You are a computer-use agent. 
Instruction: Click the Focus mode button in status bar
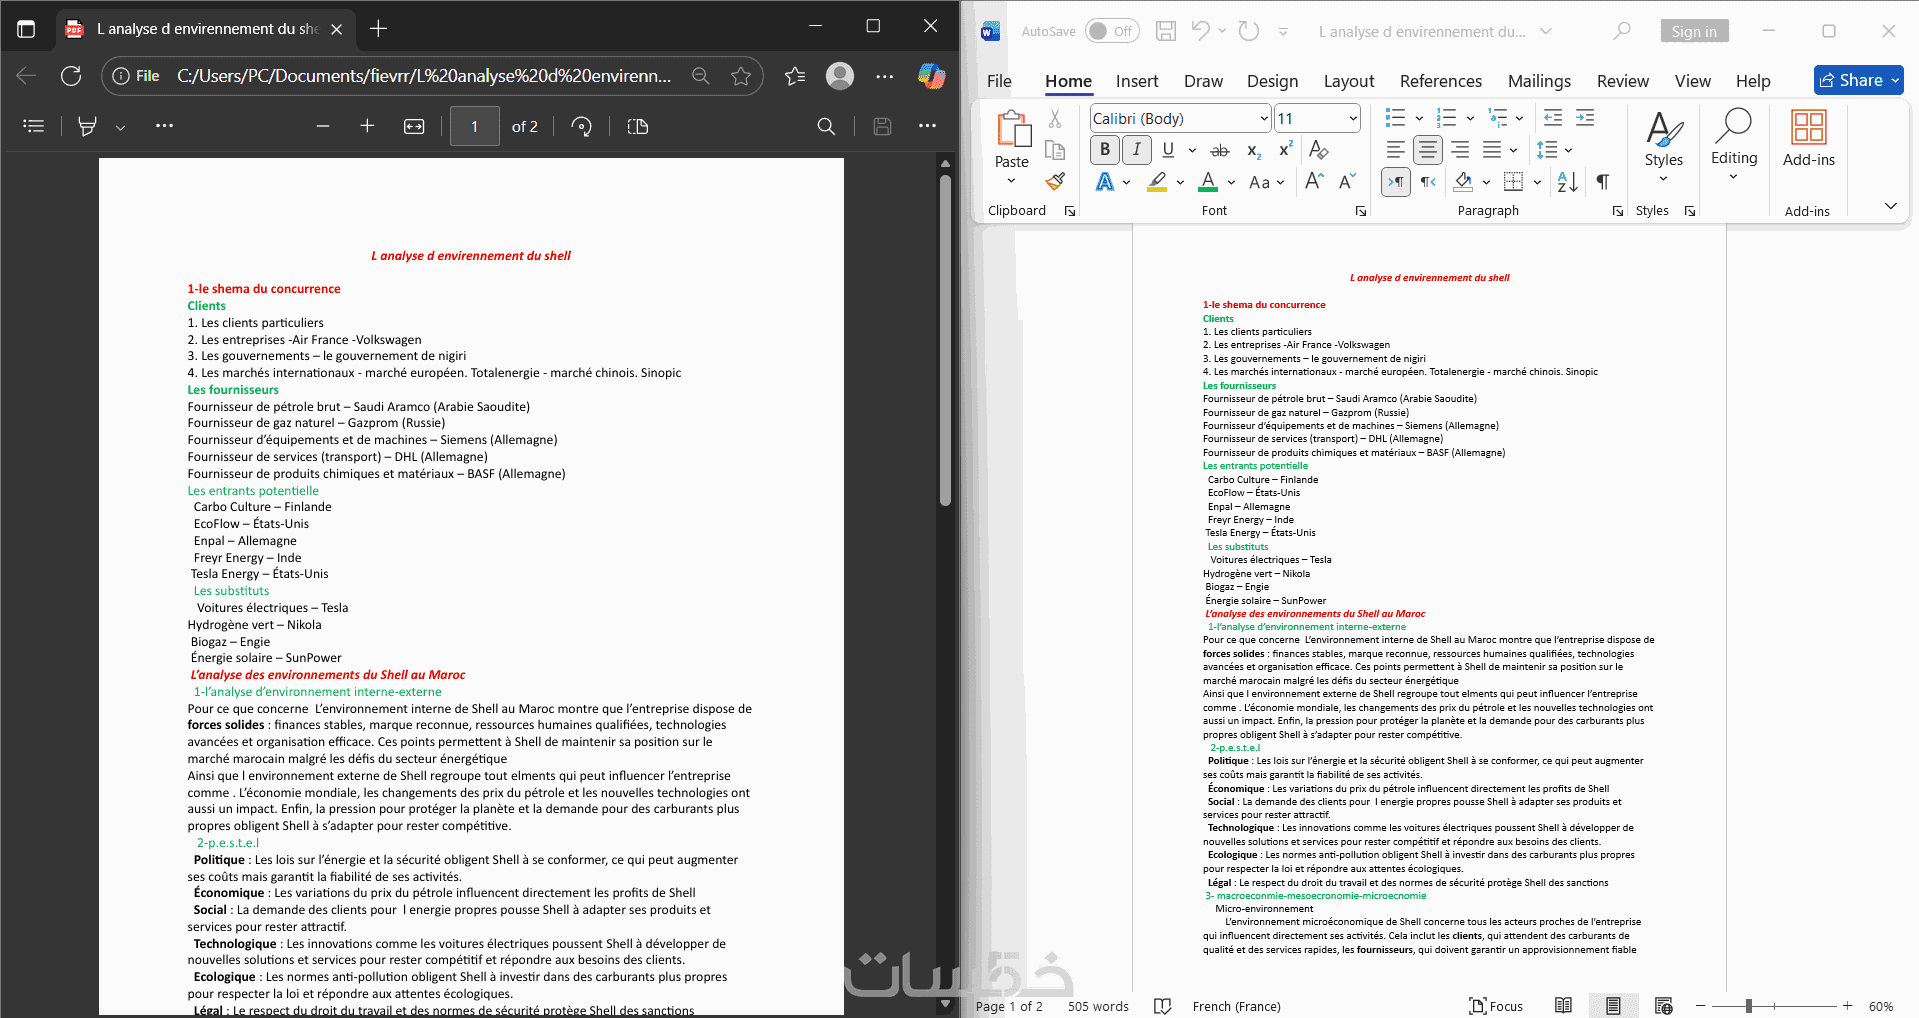click(x=1496, y=1006)
